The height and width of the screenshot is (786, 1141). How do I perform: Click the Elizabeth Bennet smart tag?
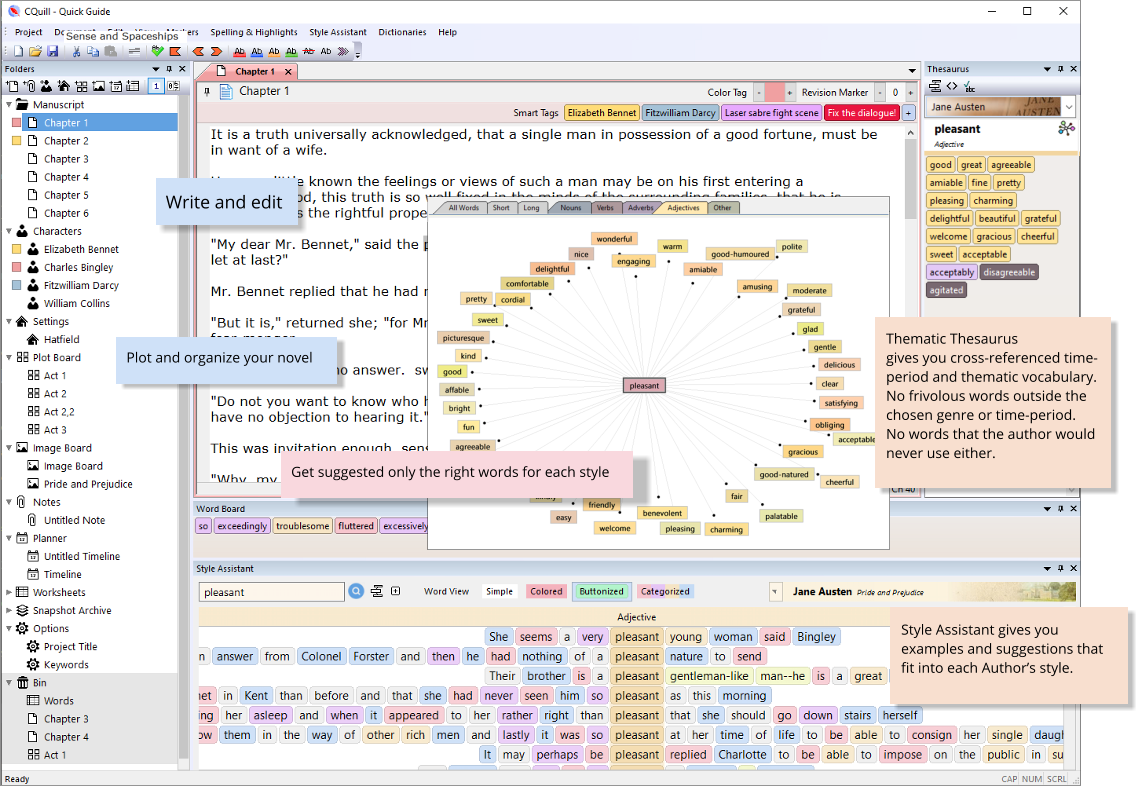[602, 113]
